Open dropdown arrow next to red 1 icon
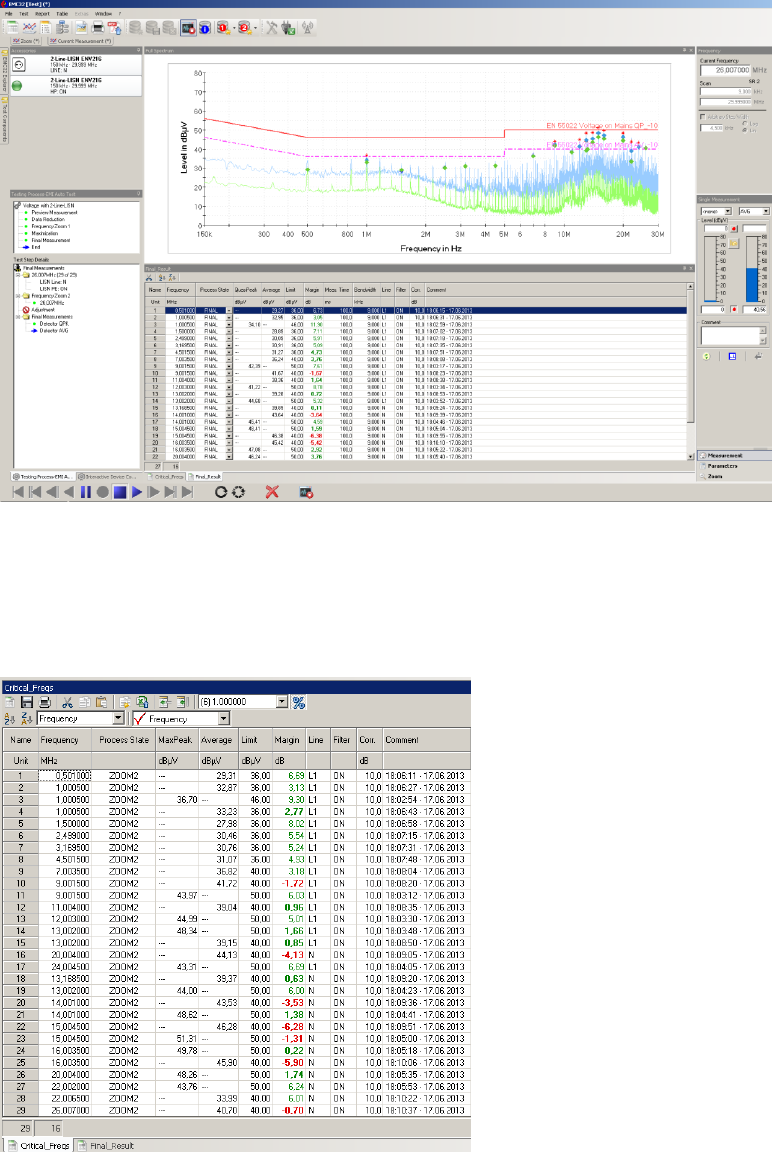The image size is (772, 1152). [234, 28]
